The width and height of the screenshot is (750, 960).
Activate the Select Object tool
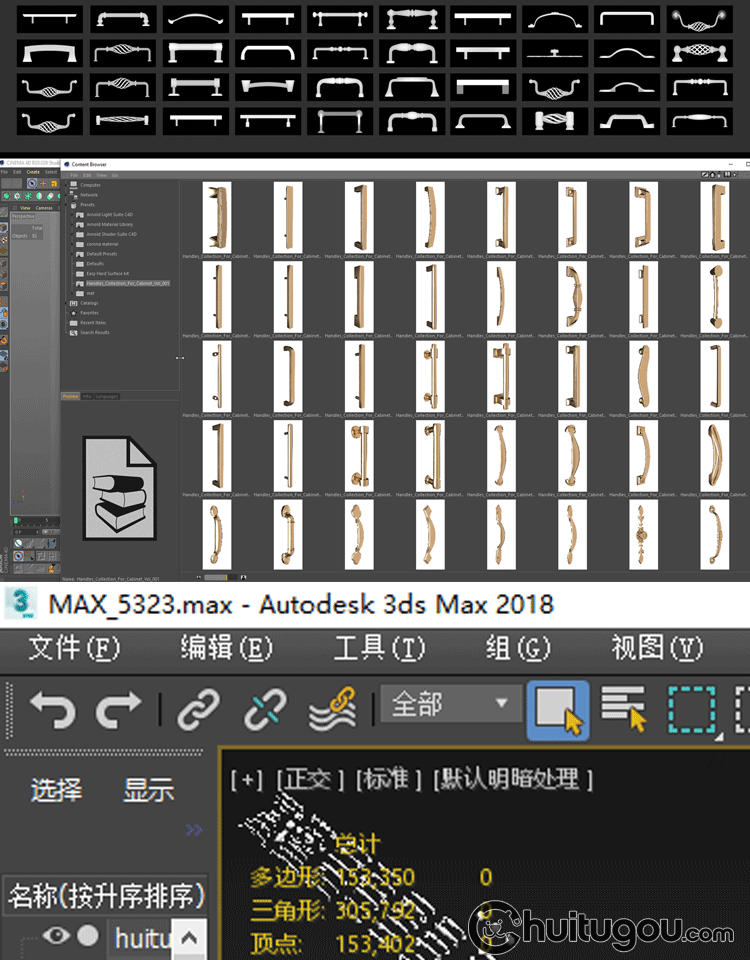pos(558,710)
